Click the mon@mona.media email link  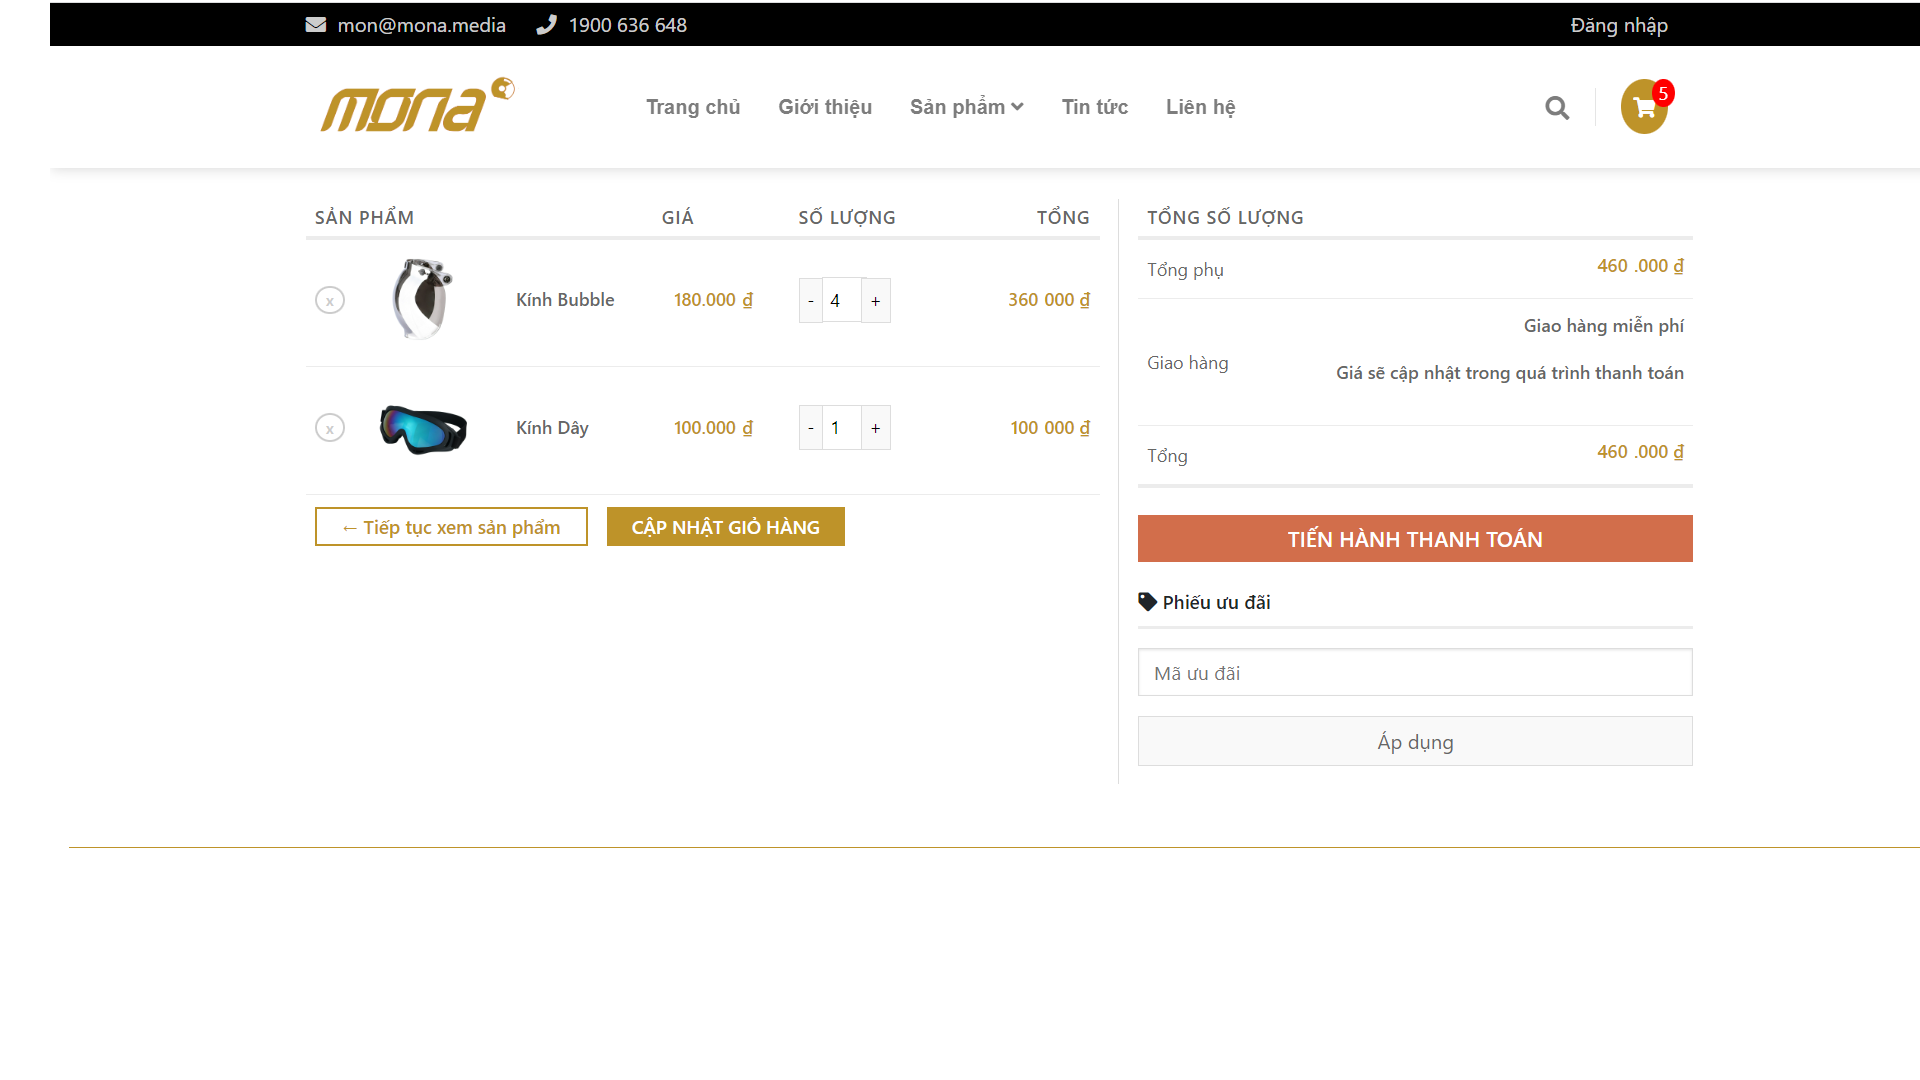[422, 25]
